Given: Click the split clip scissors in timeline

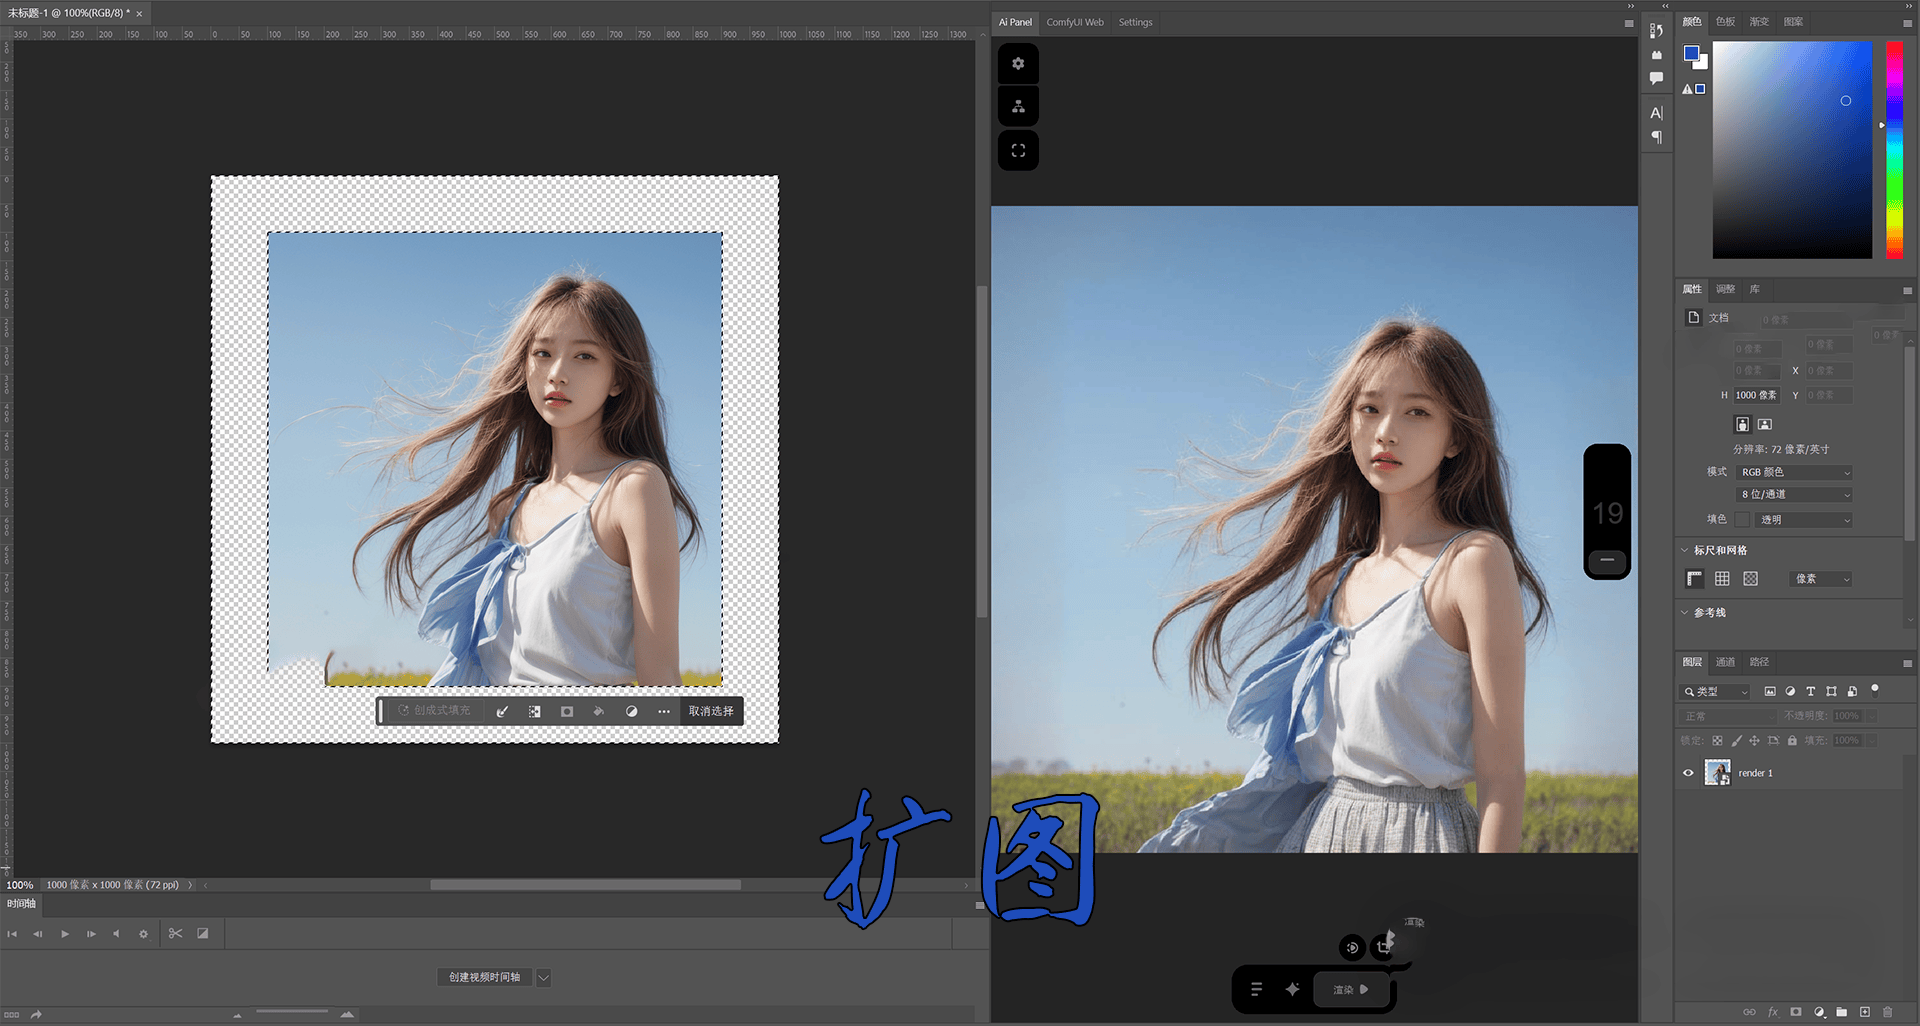Looking at the screenshot, I should pos(175,933).
